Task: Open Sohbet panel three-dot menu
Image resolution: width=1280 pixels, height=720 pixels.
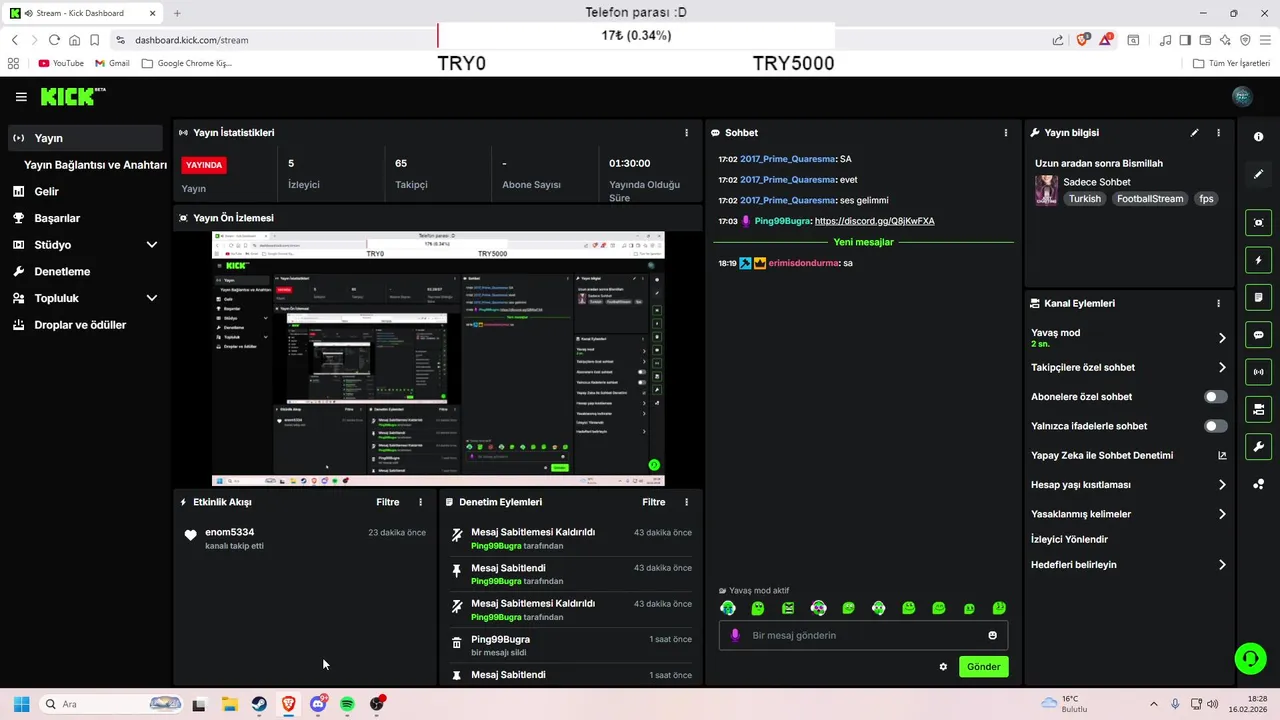Action: pos(1005,132)
